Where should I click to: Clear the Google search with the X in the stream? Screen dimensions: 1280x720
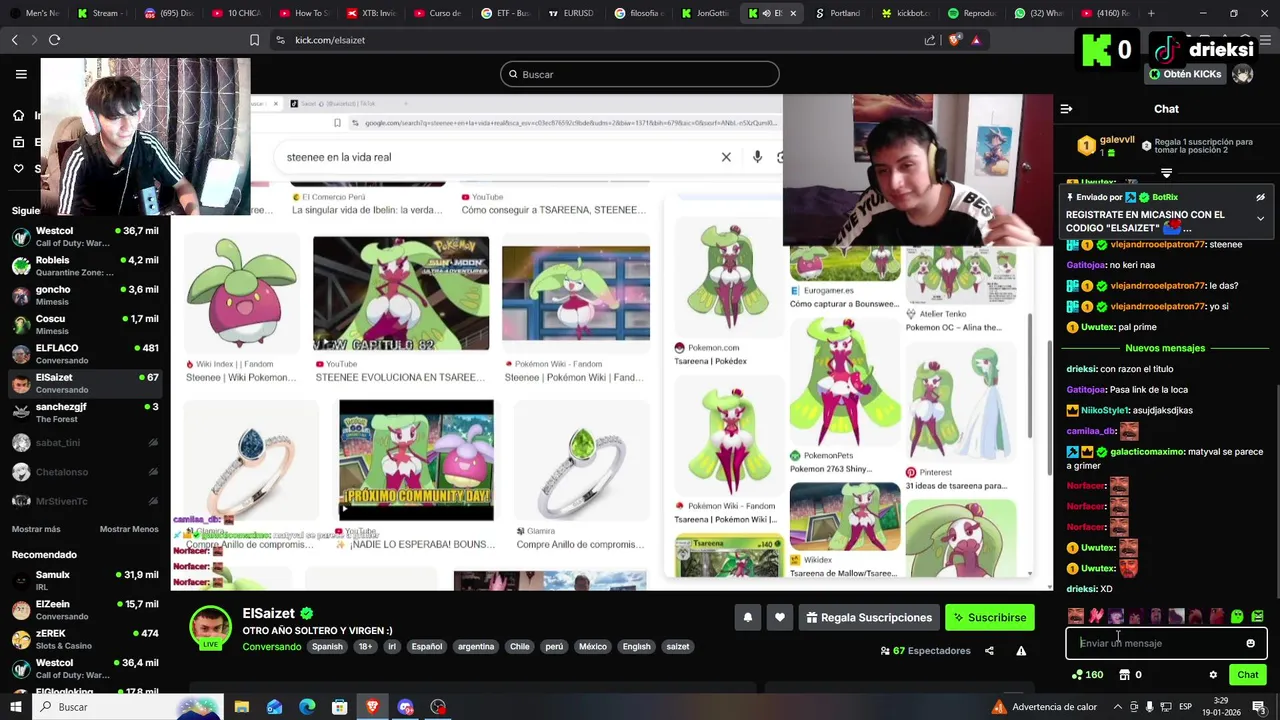pyautogui.click(x=726, y=157)
